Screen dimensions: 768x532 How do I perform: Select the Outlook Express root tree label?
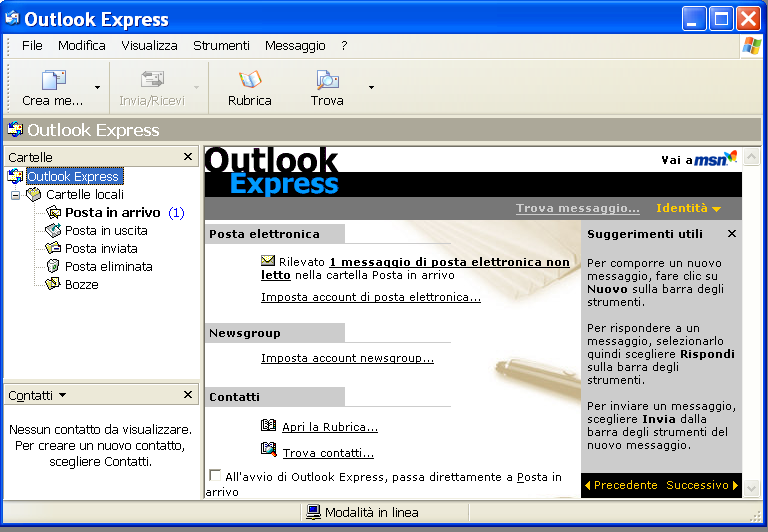[x=75, y=176]
